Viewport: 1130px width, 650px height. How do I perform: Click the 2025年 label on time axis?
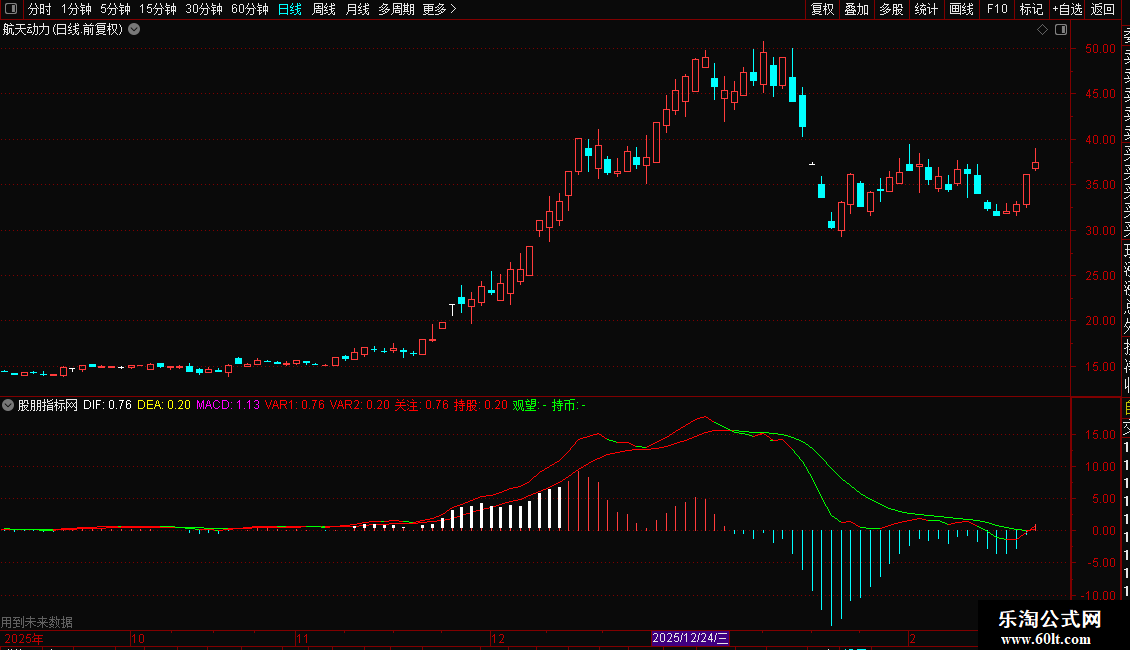24,638
